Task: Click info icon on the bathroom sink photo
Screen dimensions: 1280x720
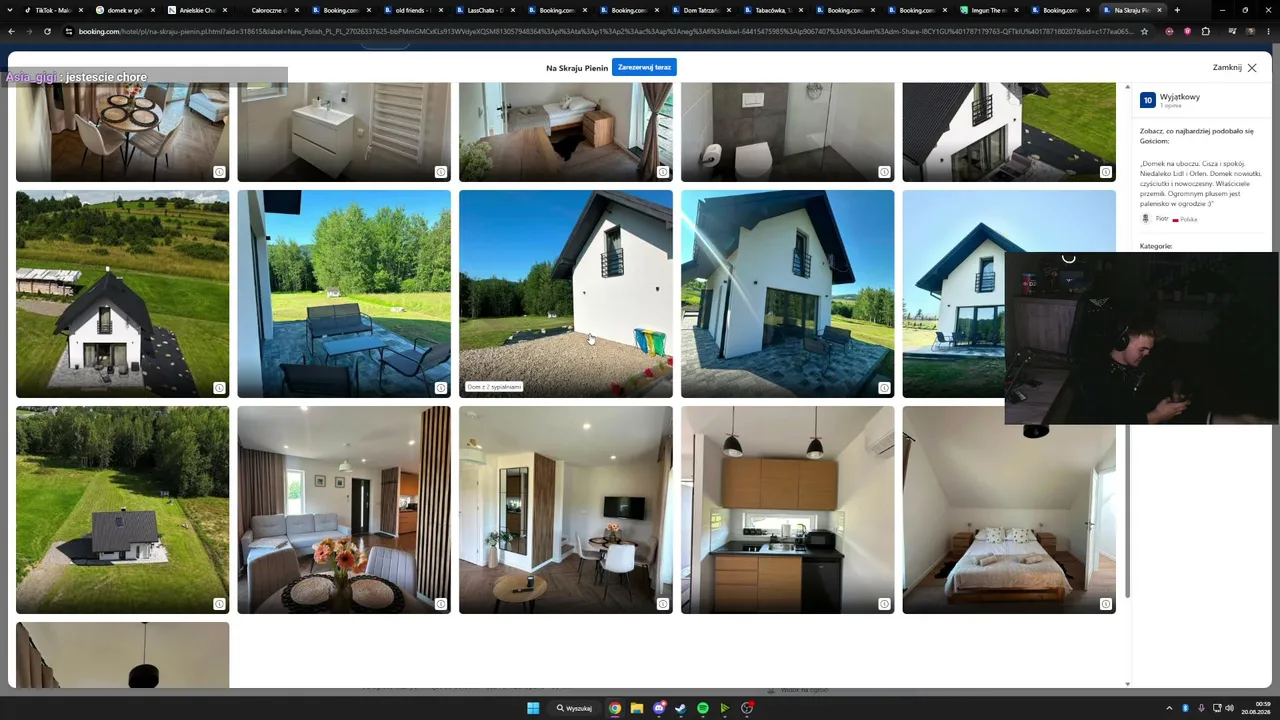Action: click(x=441, y=172)
